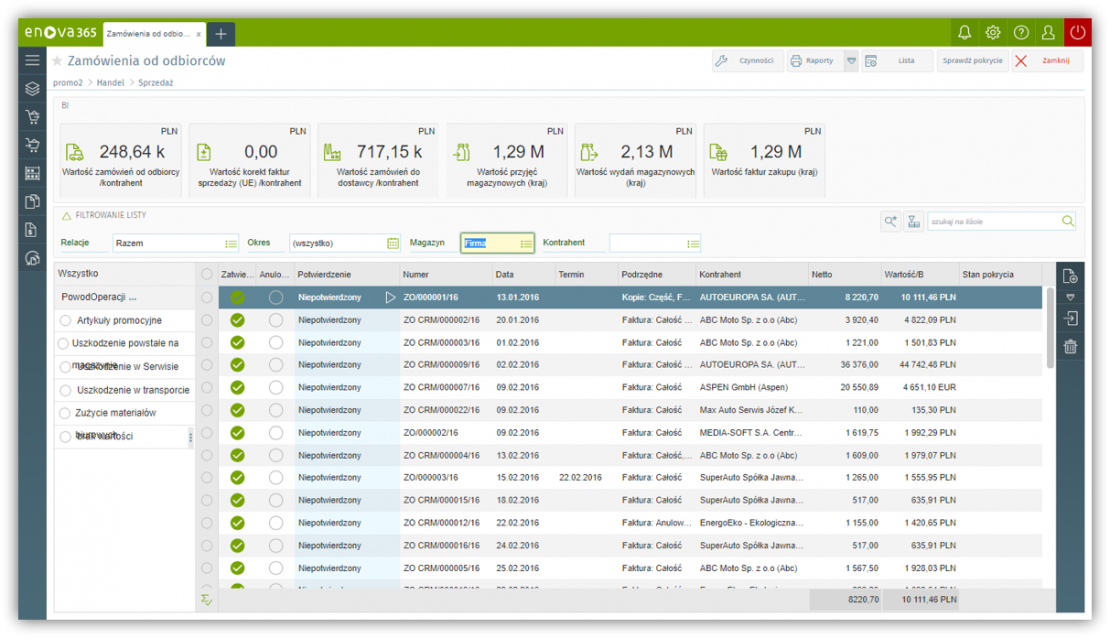This screenshot has width=1110, height=638.
Task: Select the Uszkodzenie w transporcie radio option
Action: coord(66,390)
